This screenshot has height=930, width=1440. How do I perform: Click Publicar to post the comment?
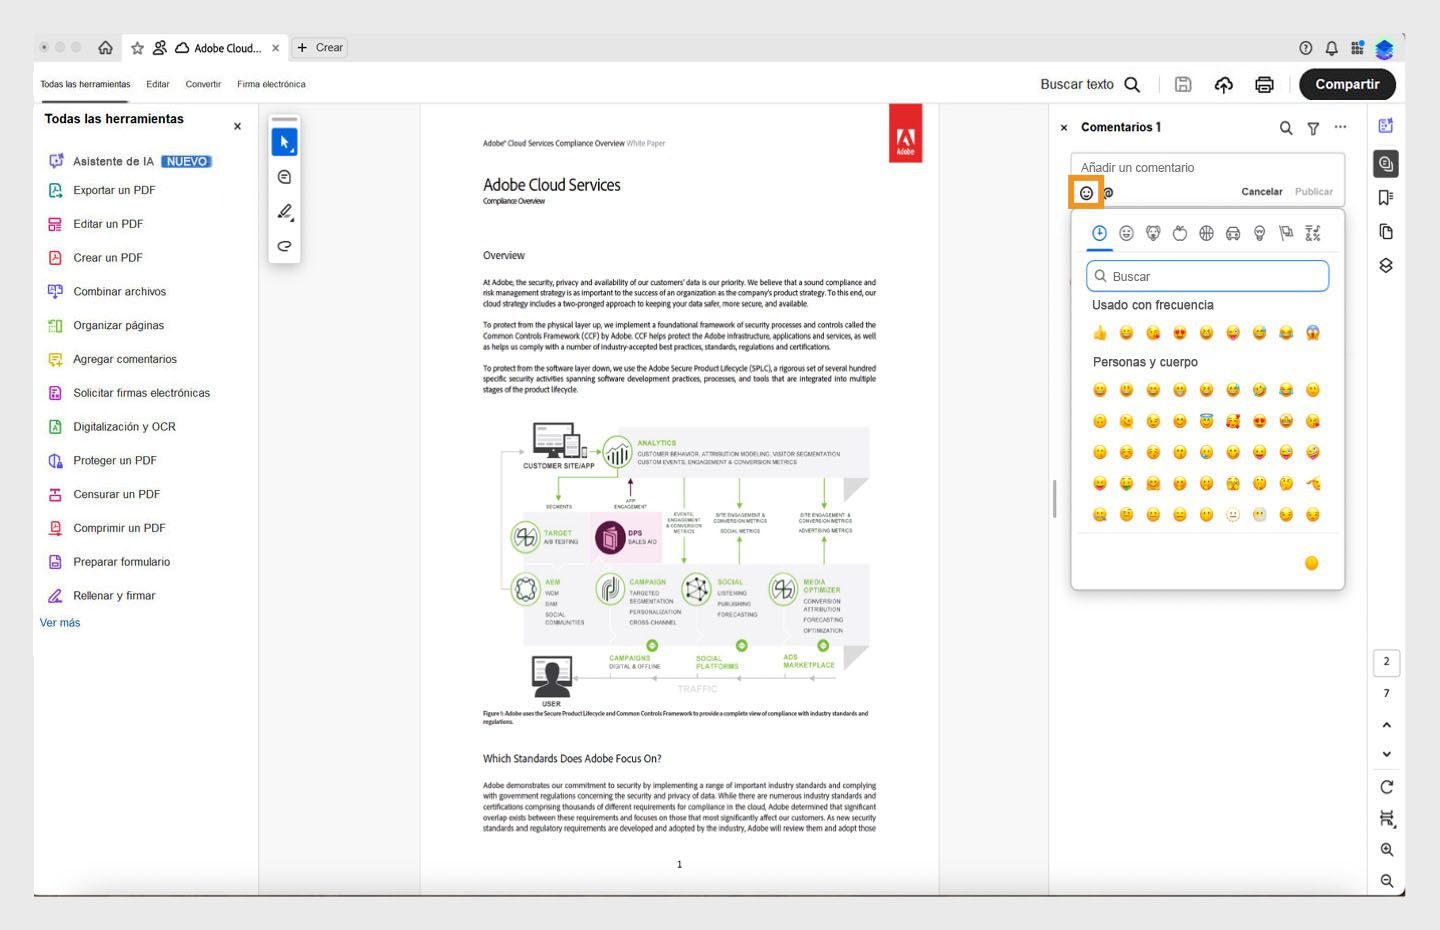(1314, 192)
